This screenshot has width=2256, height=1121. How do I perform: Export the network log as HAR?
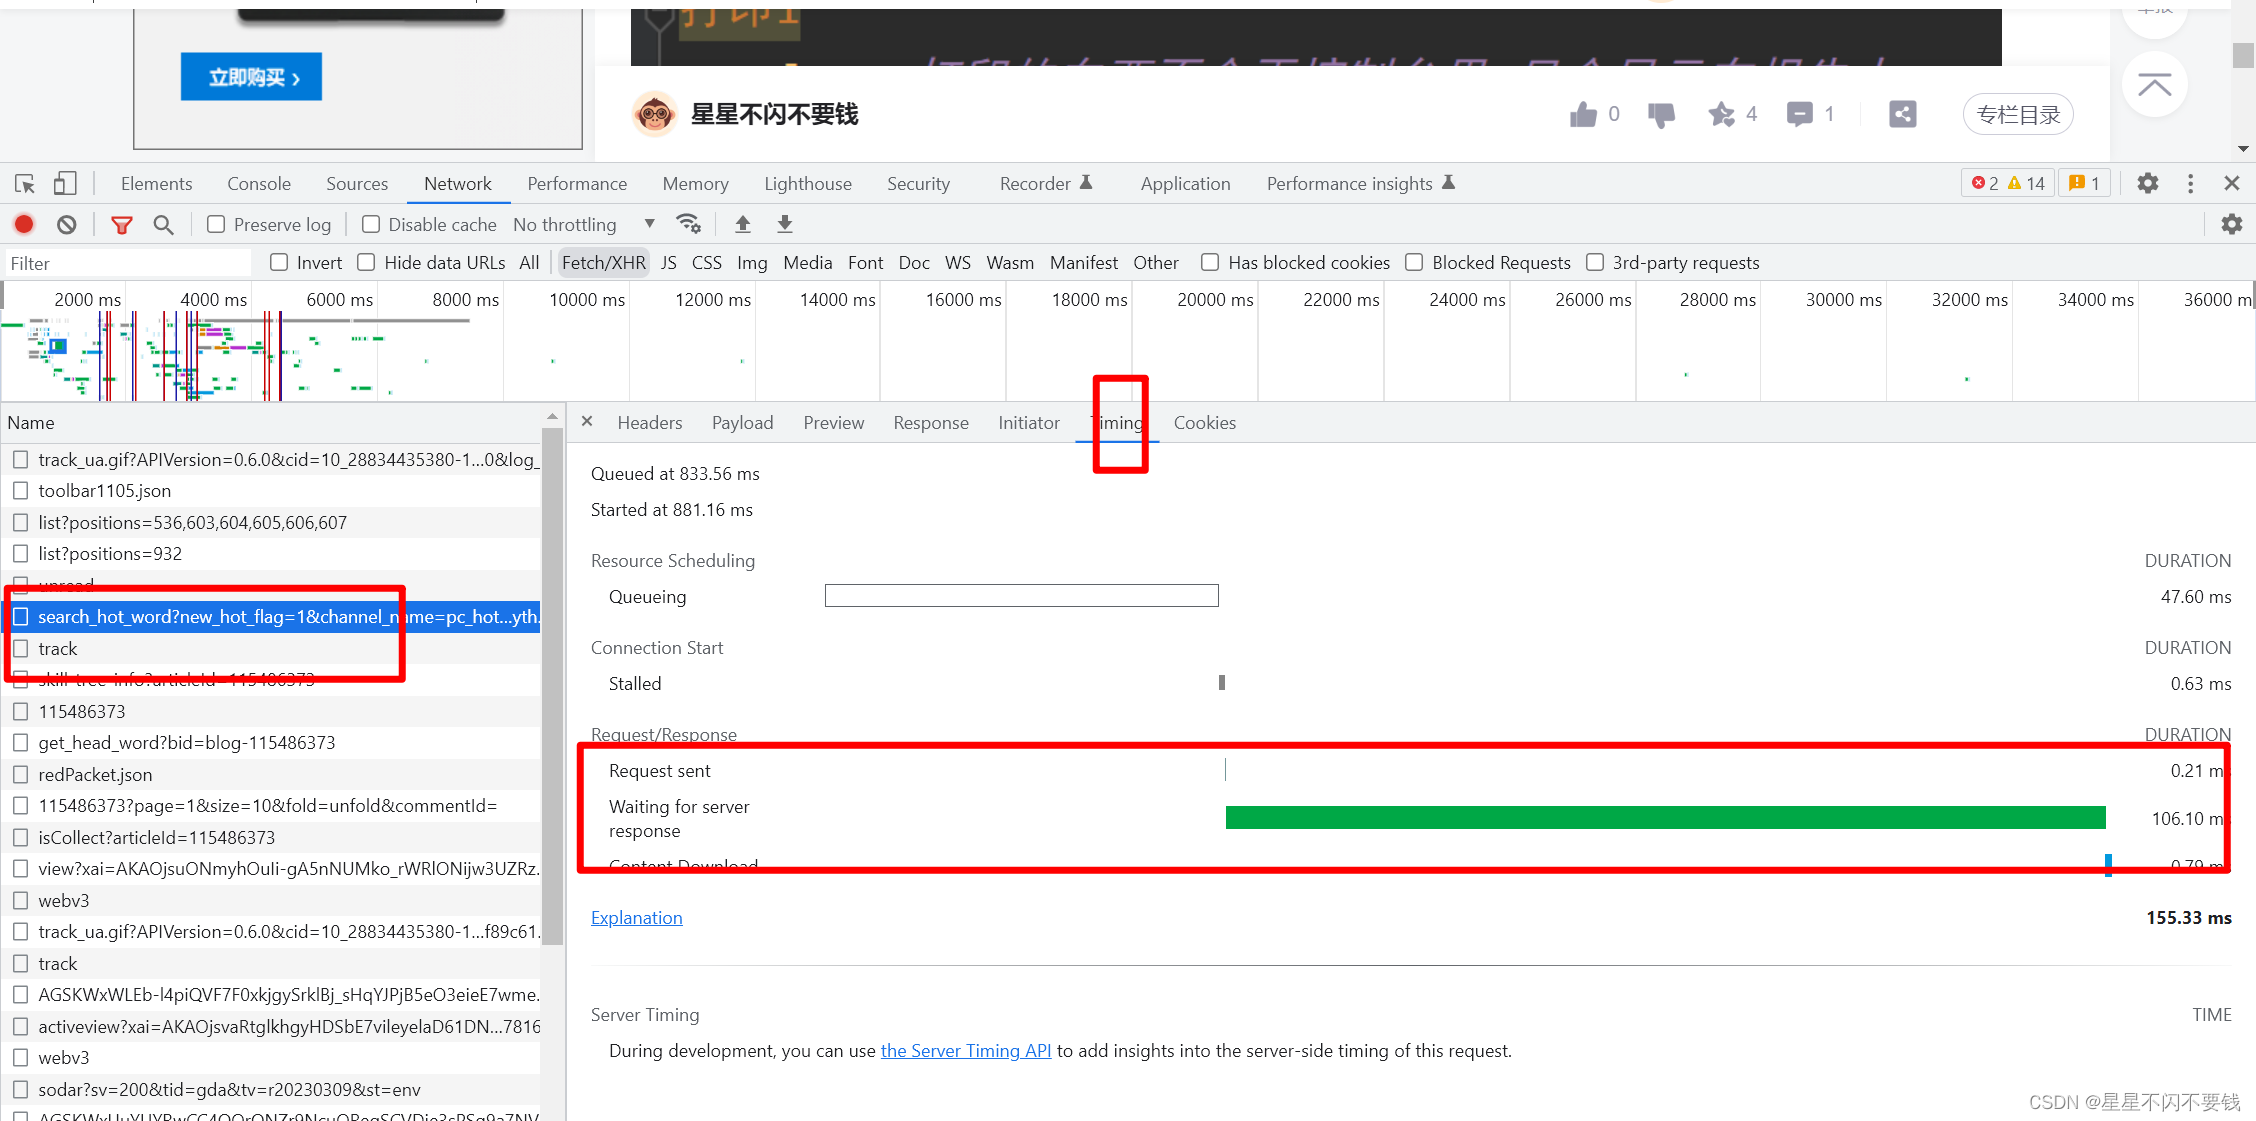click(784, 224)
